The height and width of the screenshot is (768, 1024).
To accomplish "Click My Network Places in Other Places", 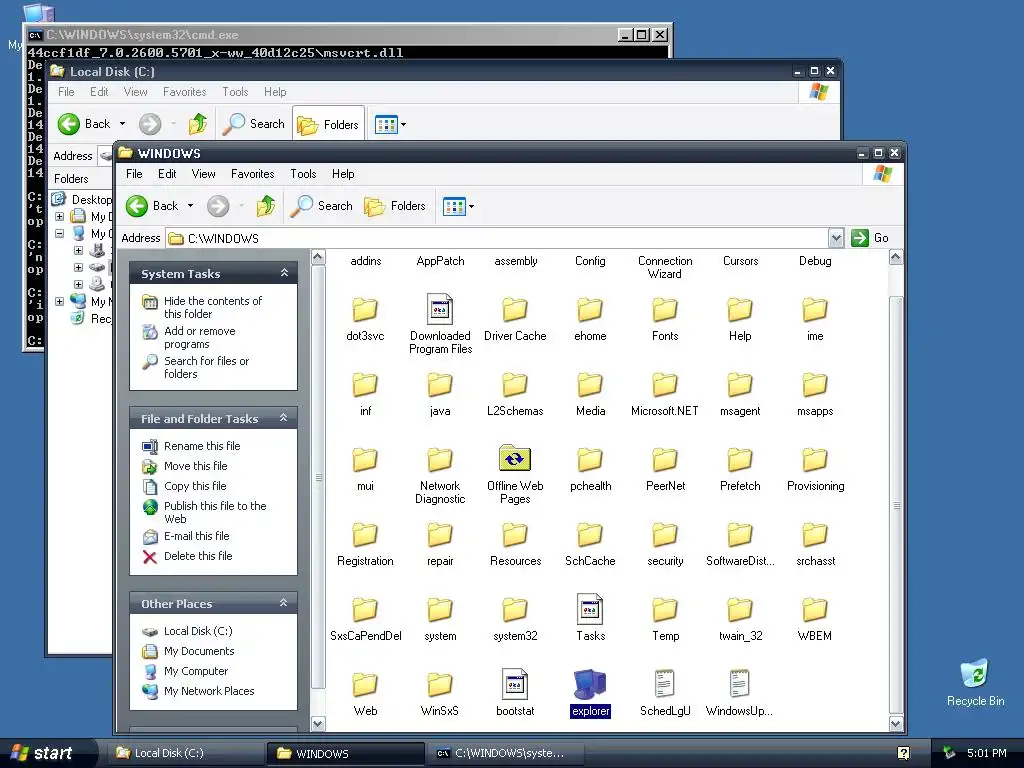I will (x=209, y=691).
